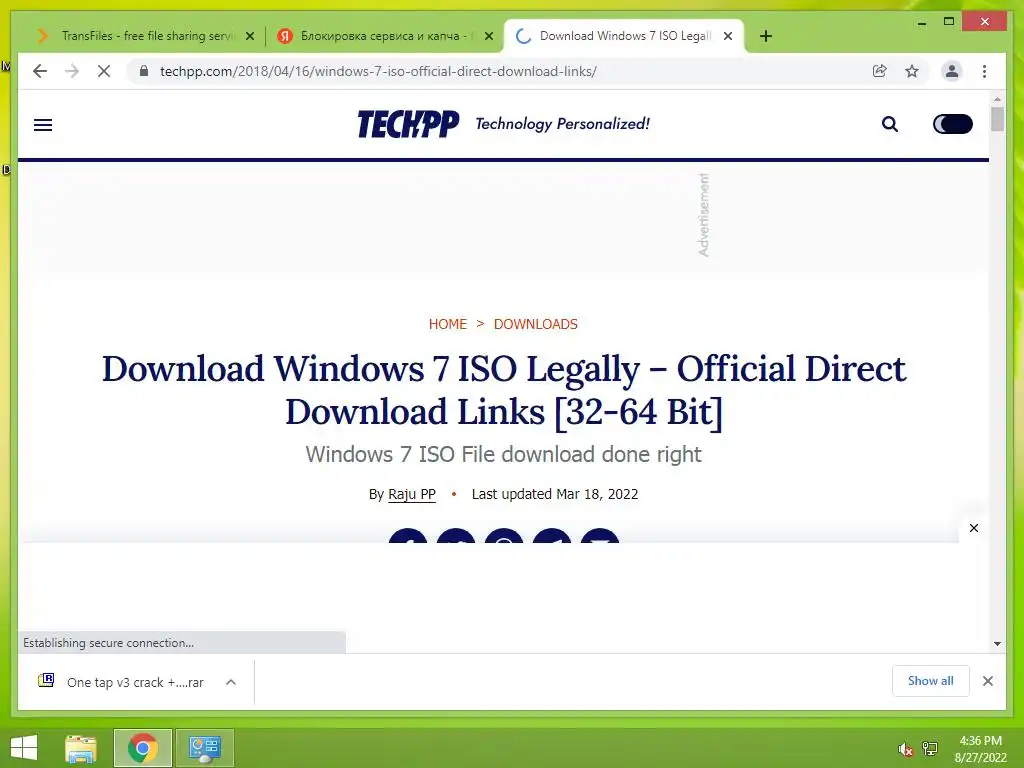Open the Control Panel taskbar icon
The width and height of the screenshot is (1024, 768).
point(204,748)
